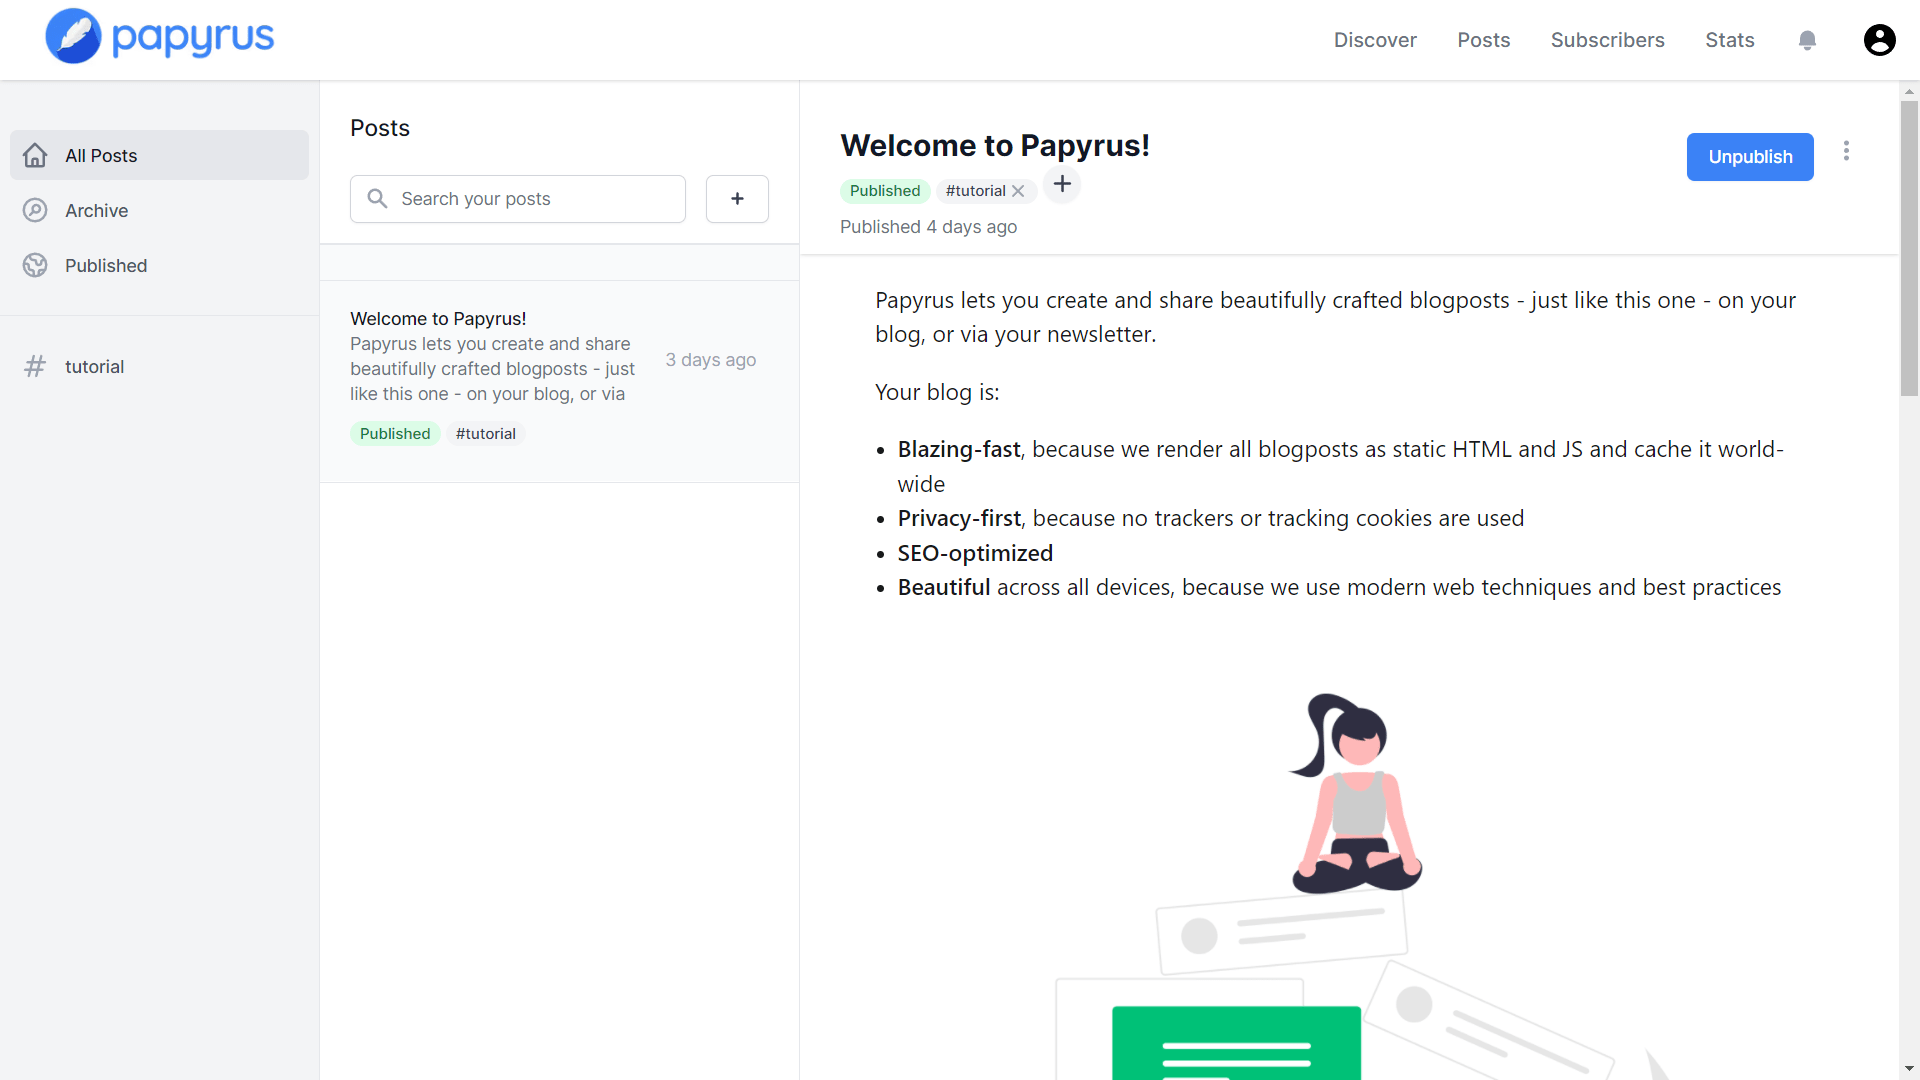
Task: Click the Archive sidebar icon
Action: (35, 210)
